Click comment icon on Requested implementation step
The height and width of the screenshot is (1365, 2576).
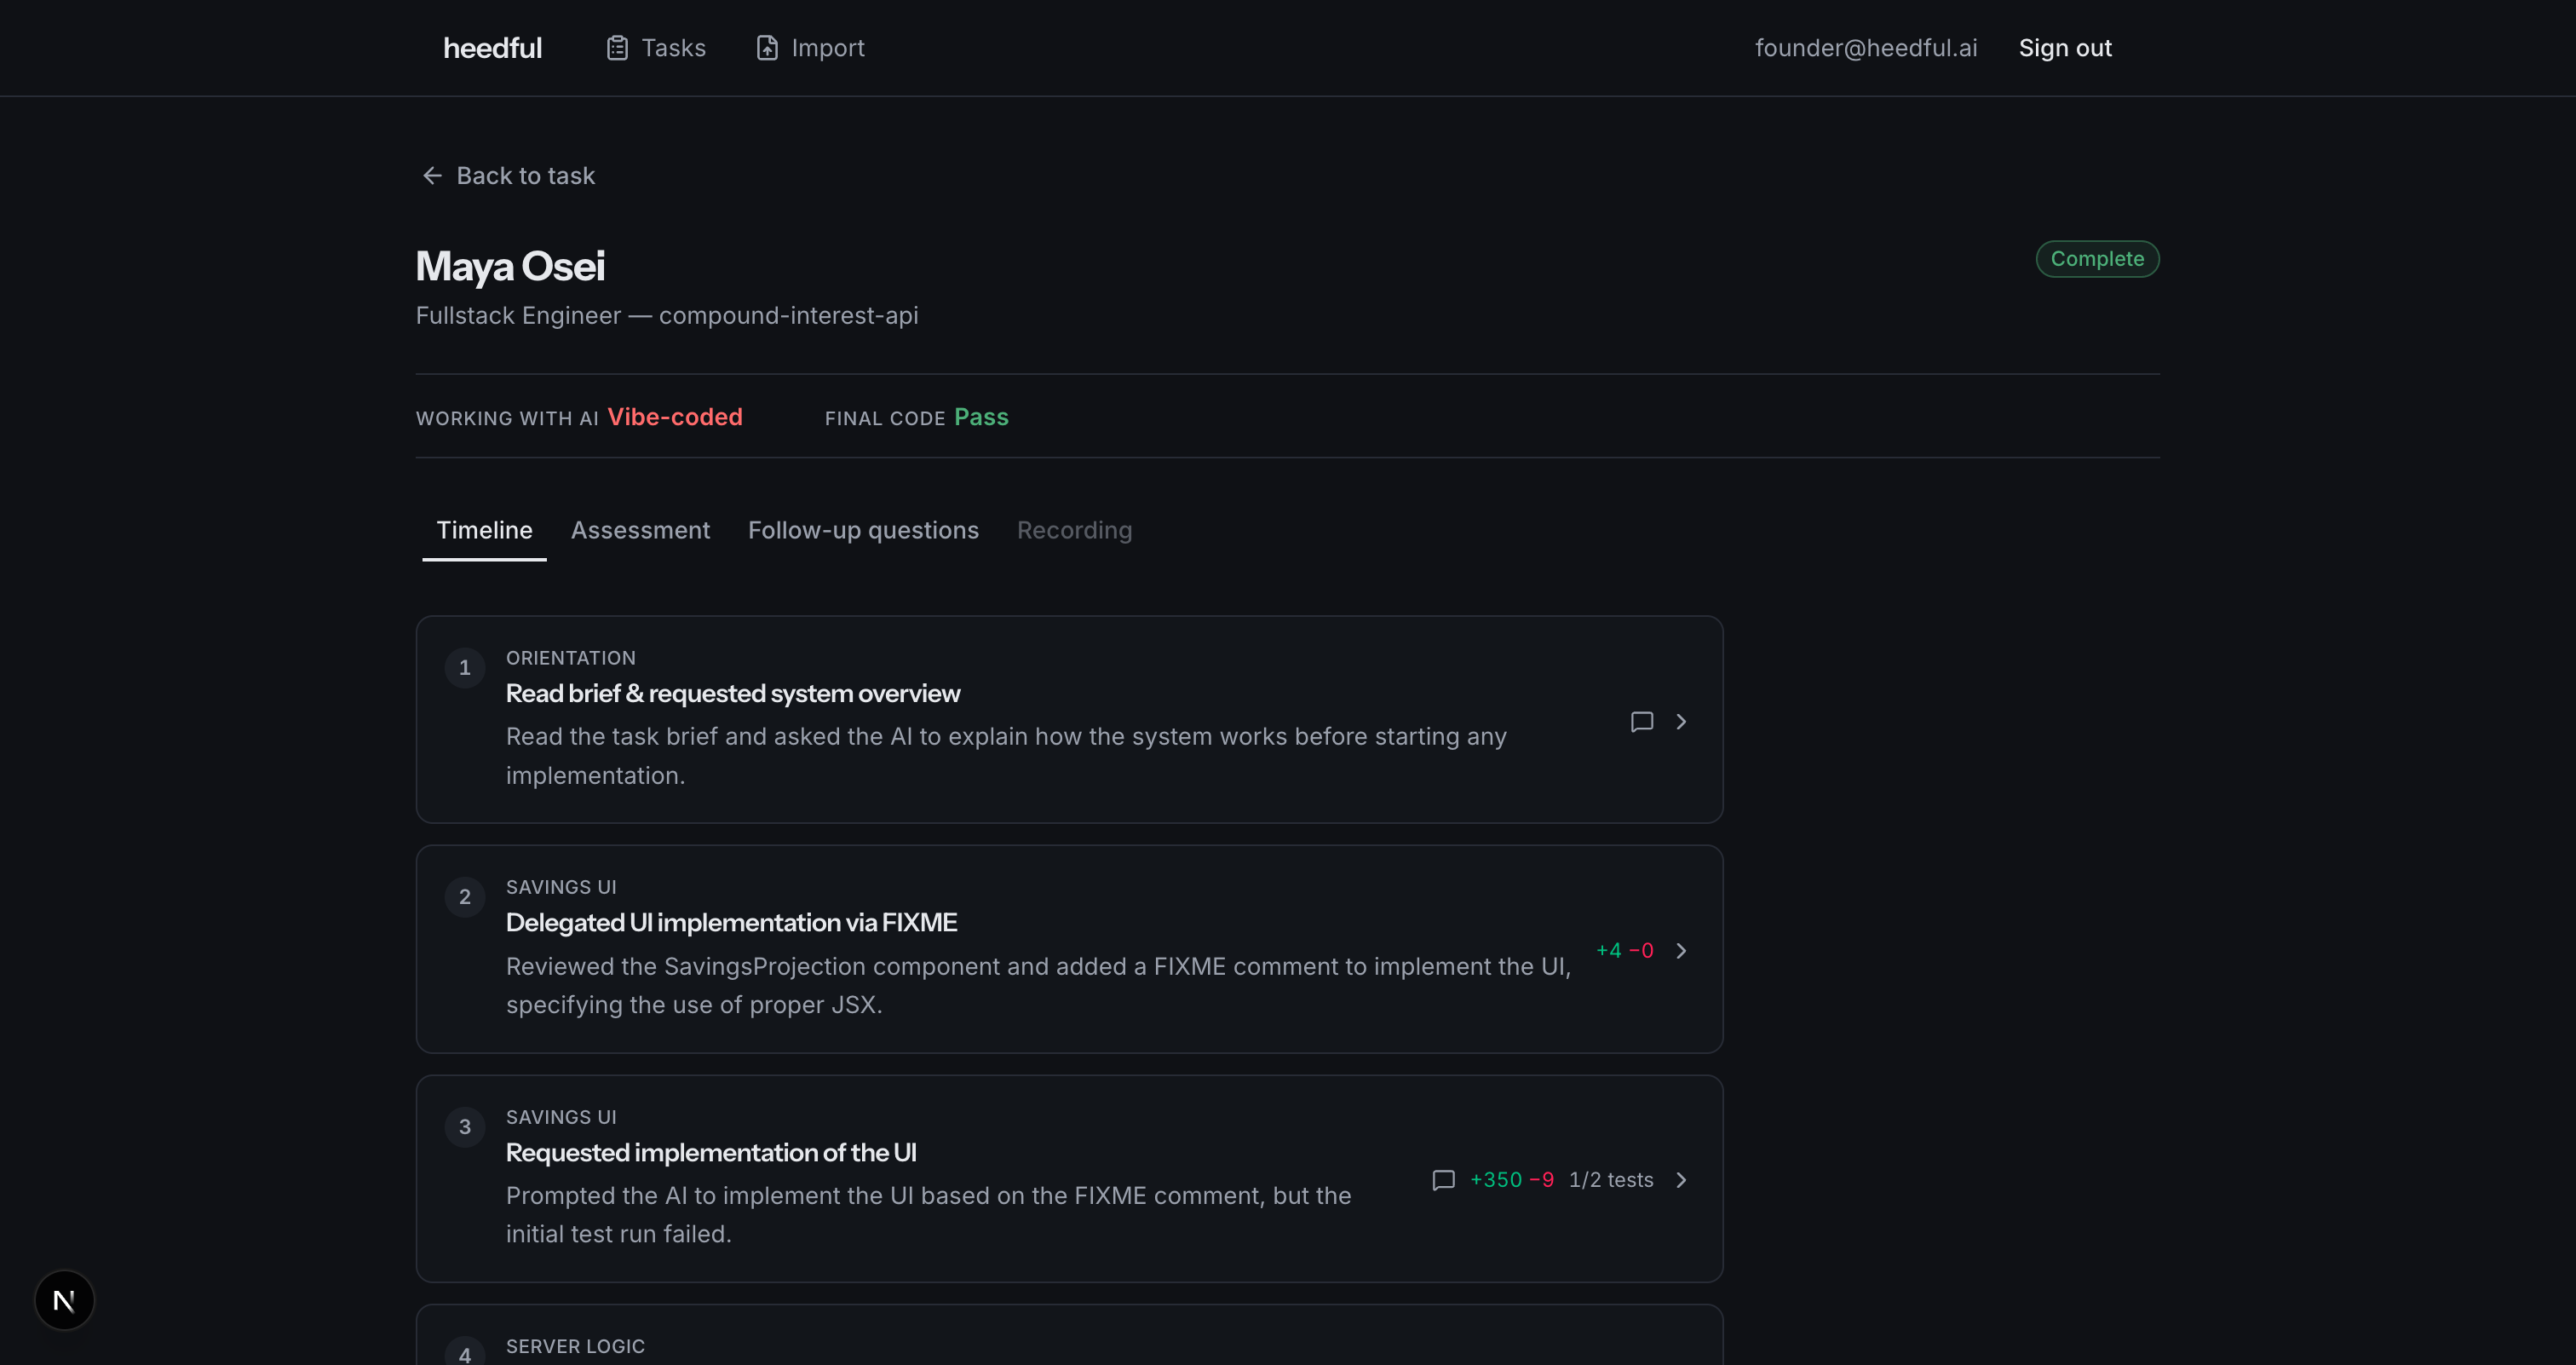[1443, 1180]
